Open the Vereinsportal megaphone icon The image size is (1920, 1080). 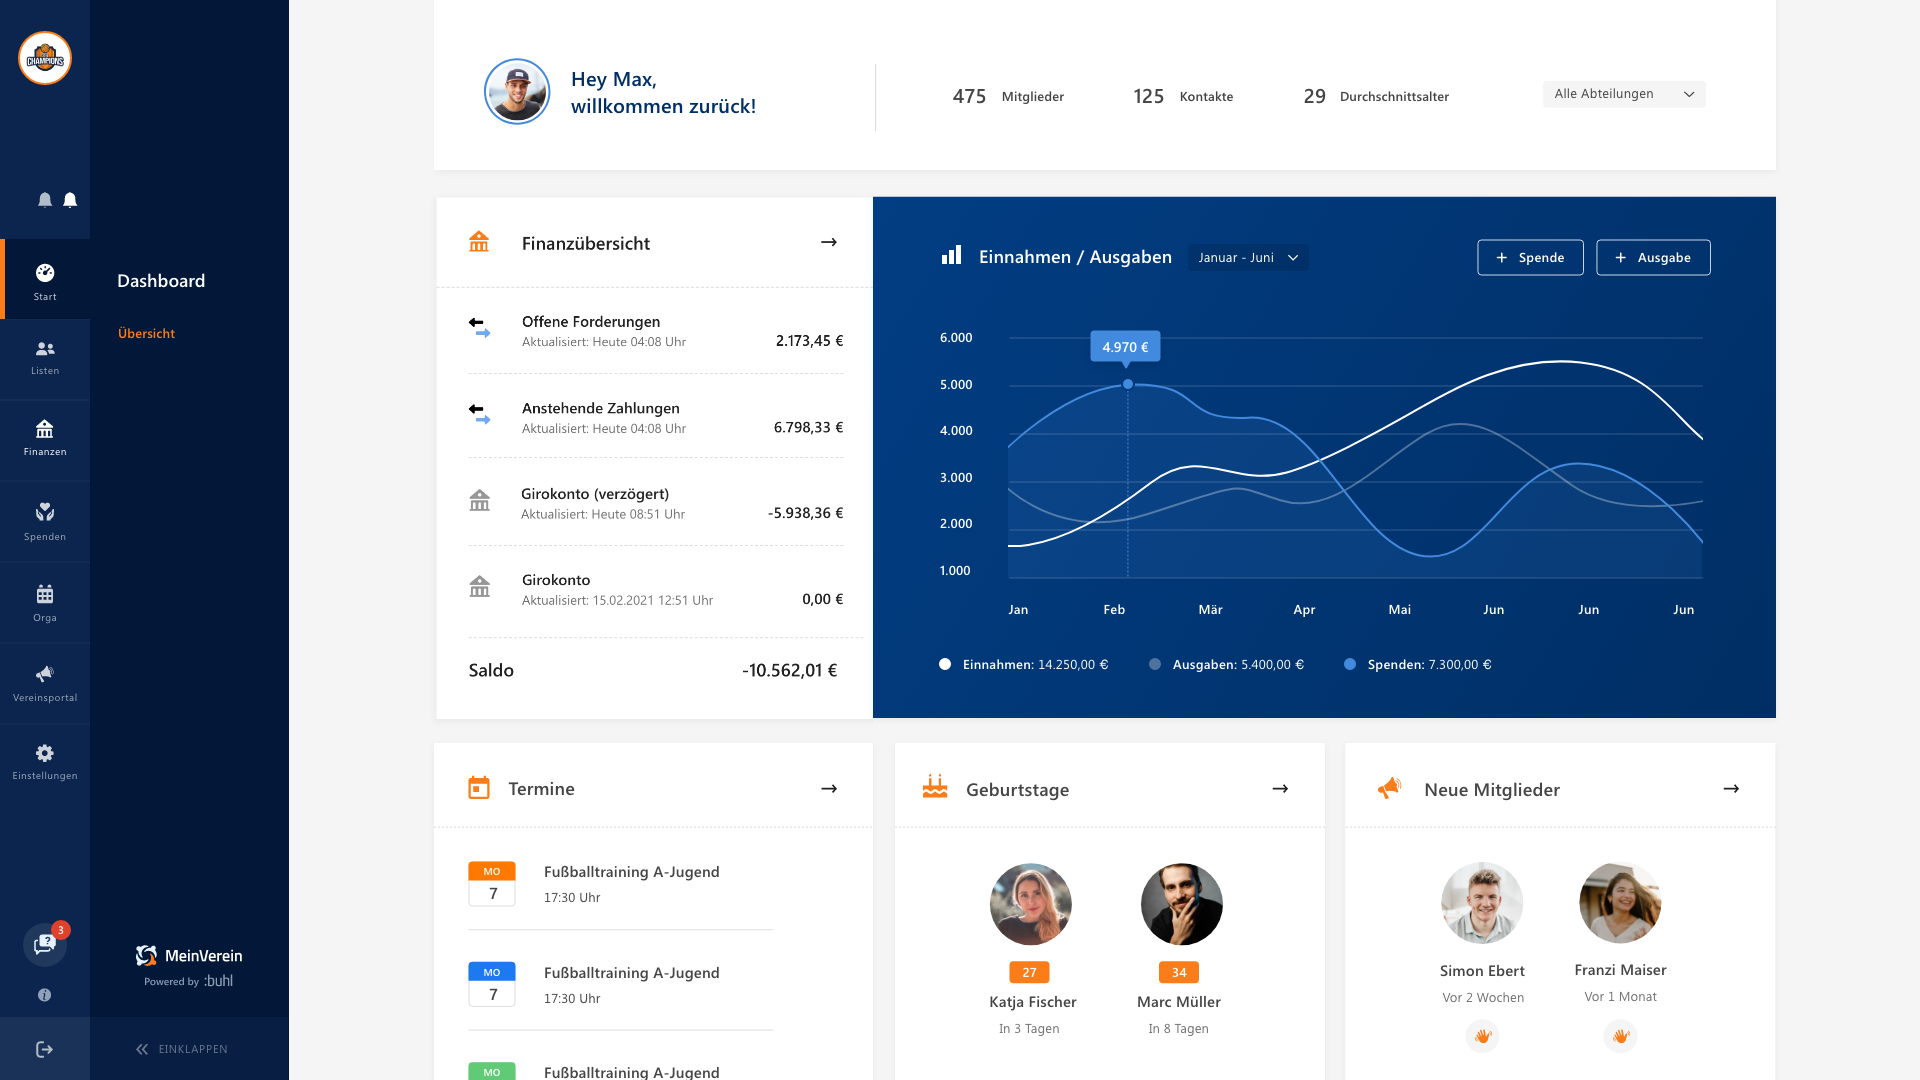45,682
